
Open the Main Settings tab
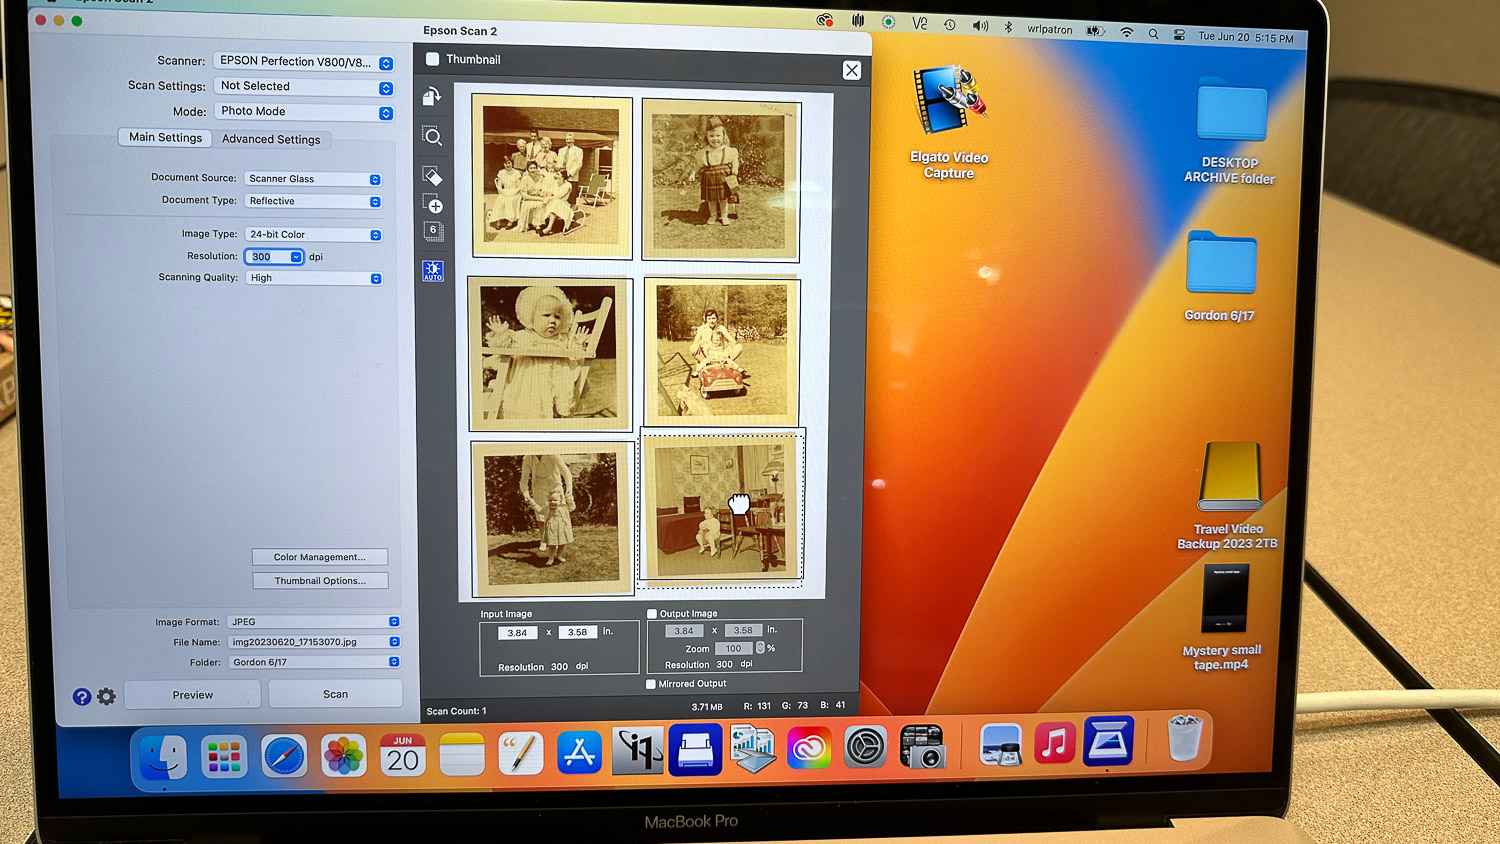[x=164, y=137]
